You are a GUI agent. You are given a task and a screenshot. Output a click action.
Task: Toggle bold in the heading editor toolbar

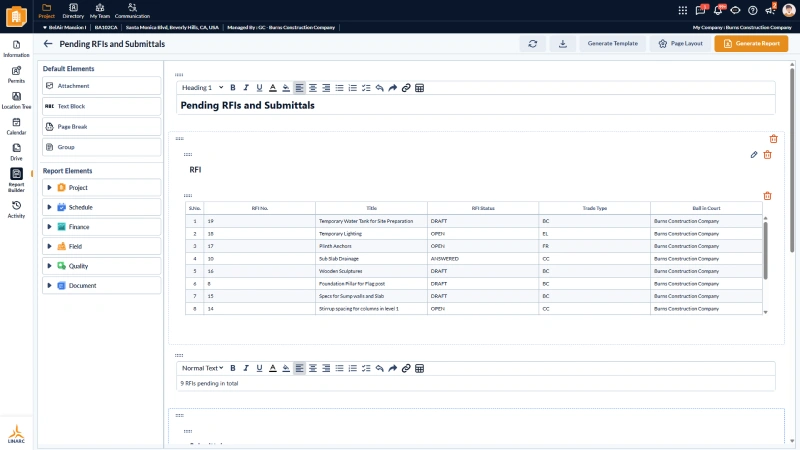[x=233, y=88]
